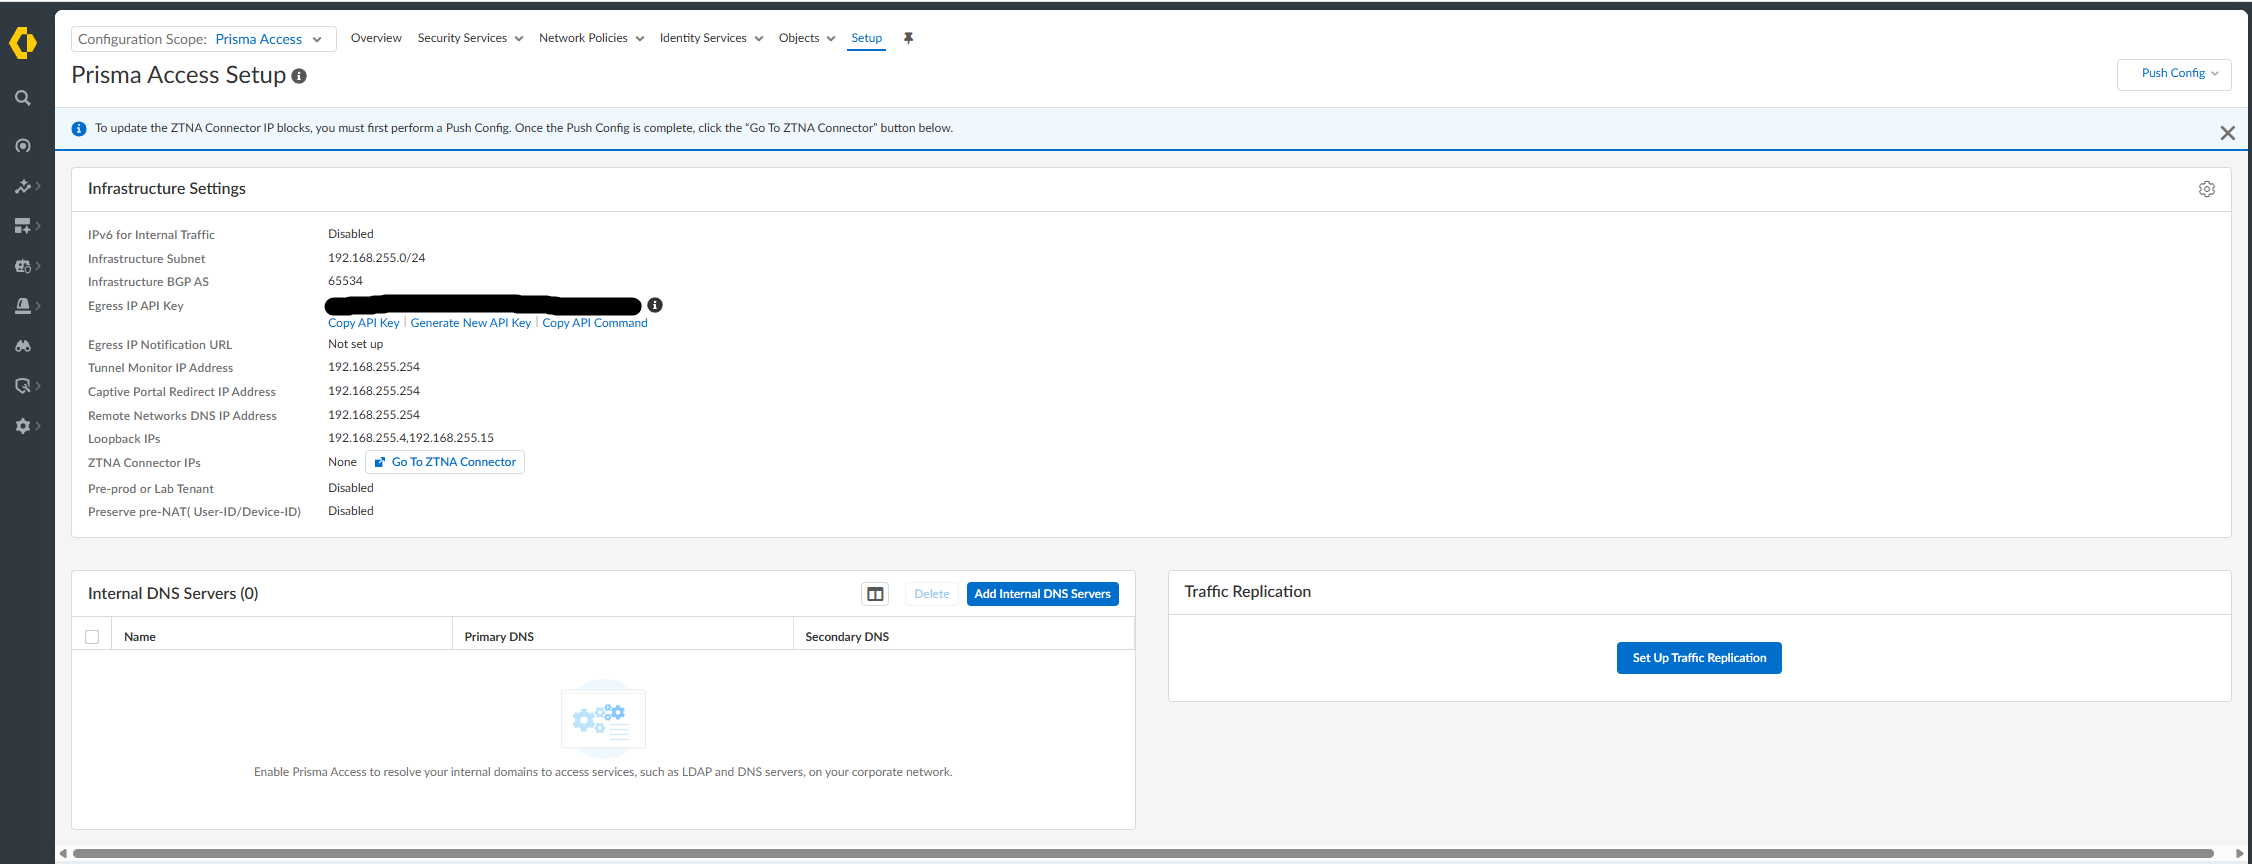The image size is (2252, 864).
Task: Click the pin icon next to Setup
Action: coord(908,38)
